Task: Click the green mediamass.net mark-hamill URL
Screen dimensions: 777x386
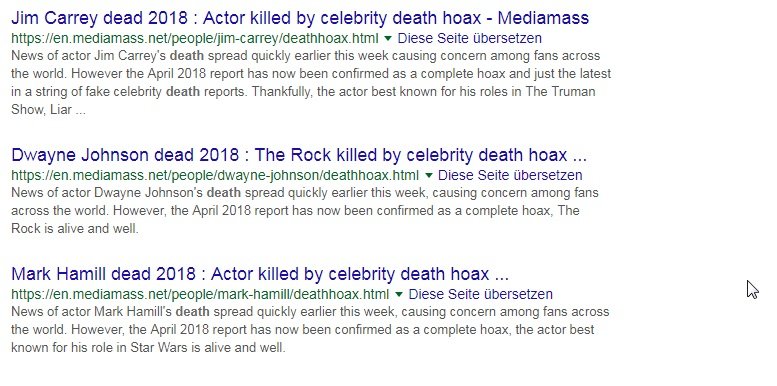Action: (200, 294)
